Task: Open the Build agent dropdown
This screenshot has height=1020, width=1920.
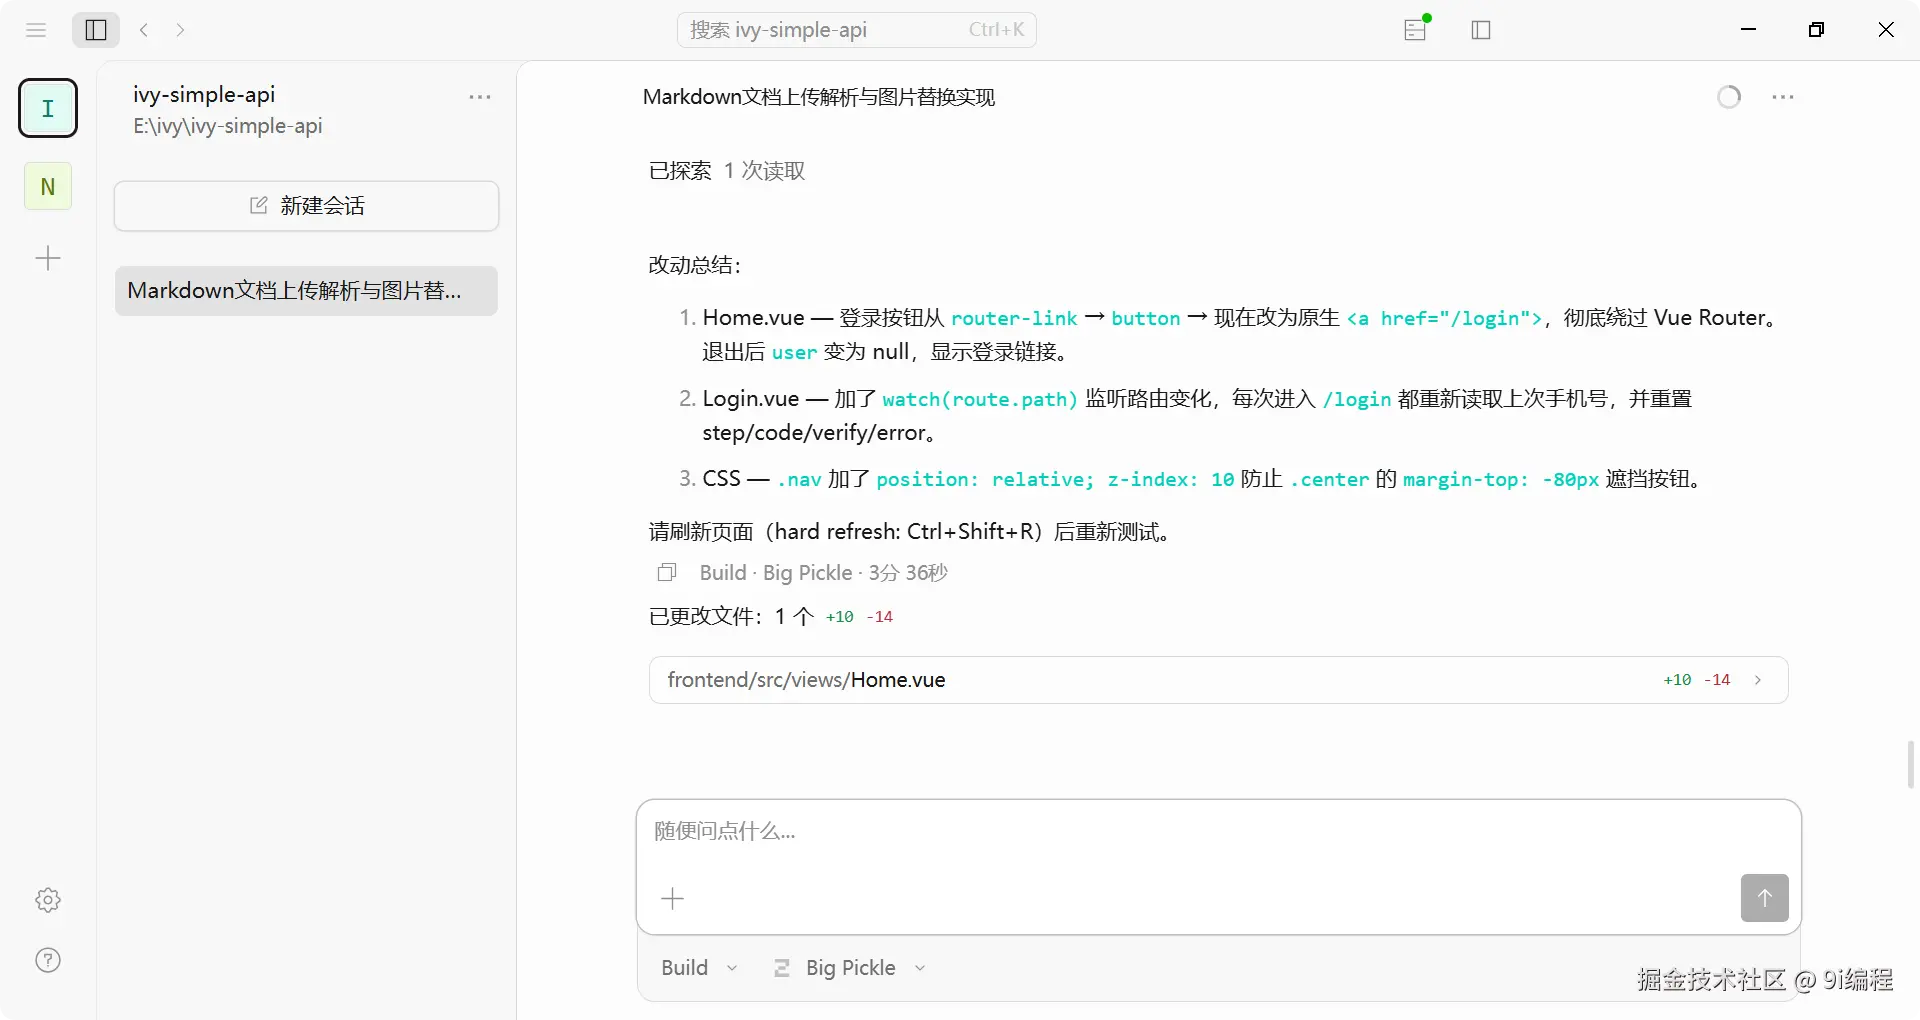Action: click(x=700, y=968)
